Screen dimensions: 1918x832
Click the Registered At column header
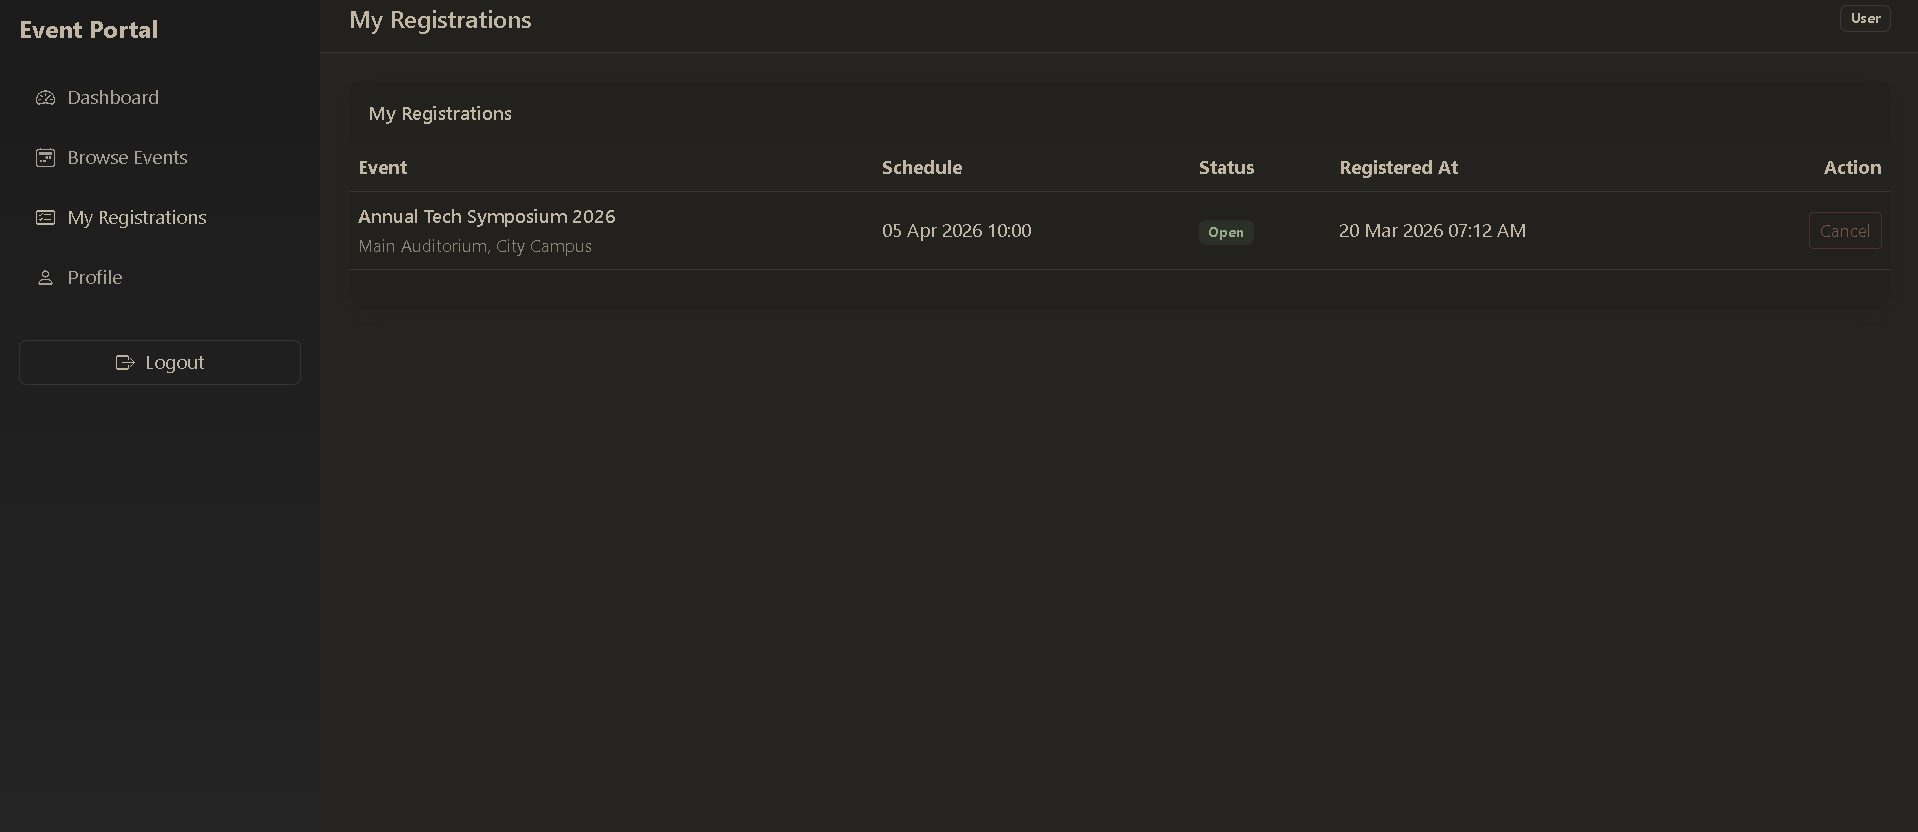click(1399, 168)
